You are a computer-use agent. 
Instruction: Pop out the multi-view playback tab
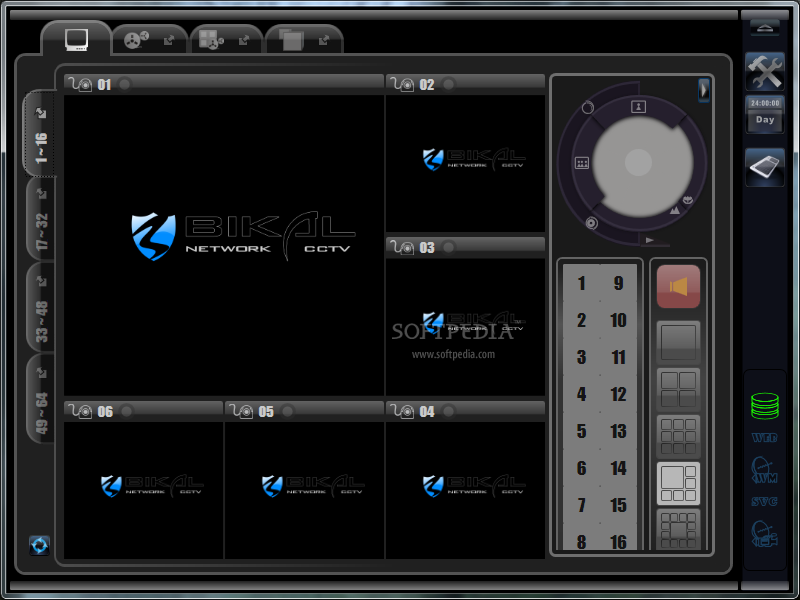coord(244,40)
